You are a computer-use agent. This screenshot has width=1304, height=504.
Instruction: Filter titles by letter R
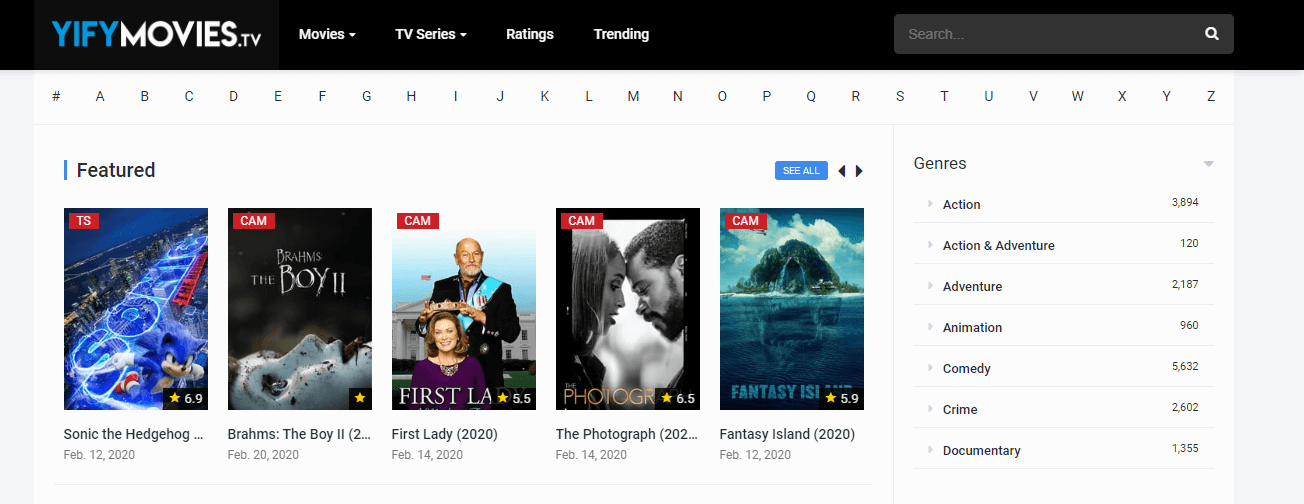856,97
